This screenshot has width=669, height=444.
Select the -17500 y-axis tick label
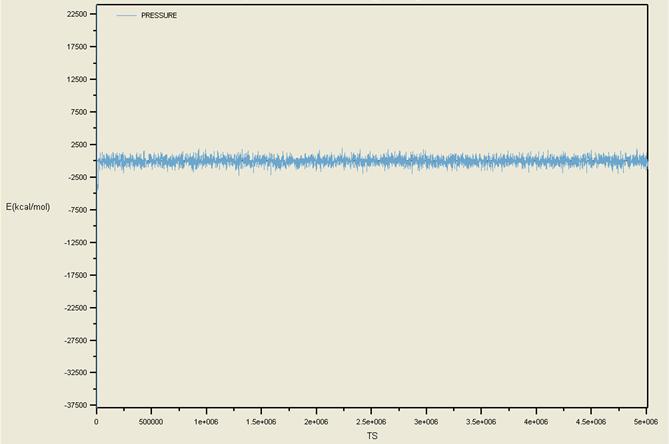72,275
